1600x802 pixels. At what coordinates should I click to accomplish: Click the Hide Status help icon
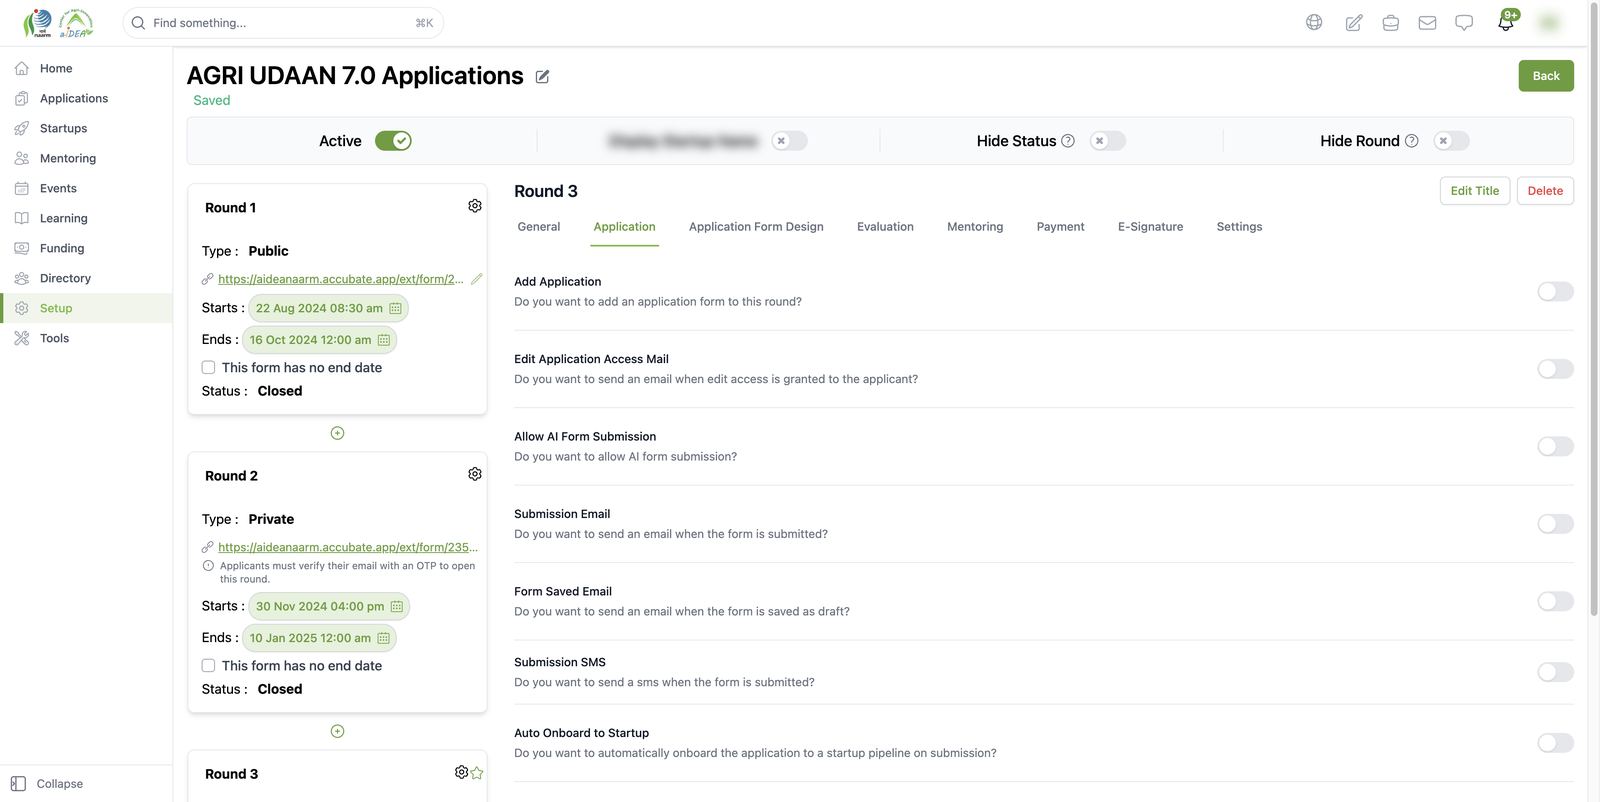(1068, 141)
